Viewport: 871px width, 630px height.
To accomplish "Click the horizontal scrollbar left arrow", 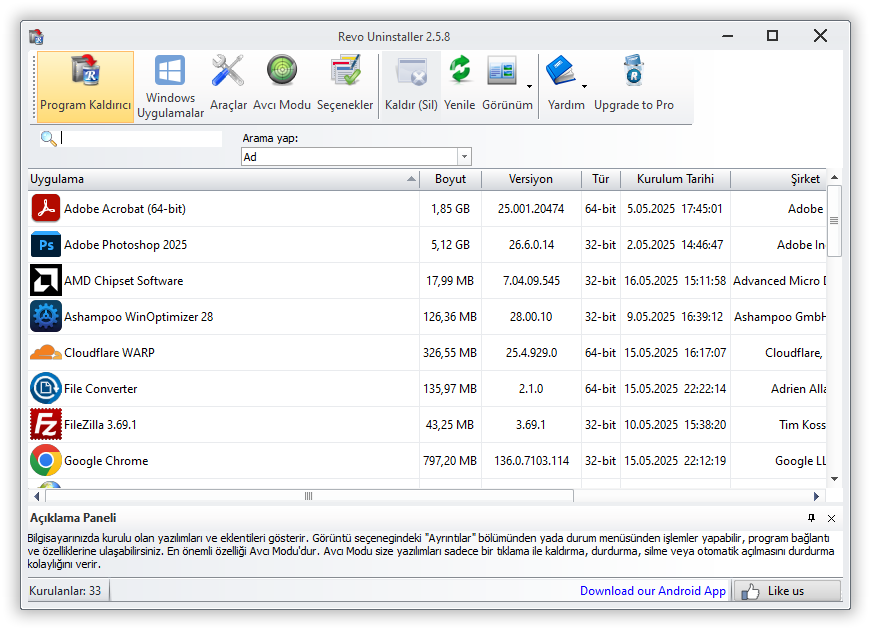I will click(x=37, y=496).
